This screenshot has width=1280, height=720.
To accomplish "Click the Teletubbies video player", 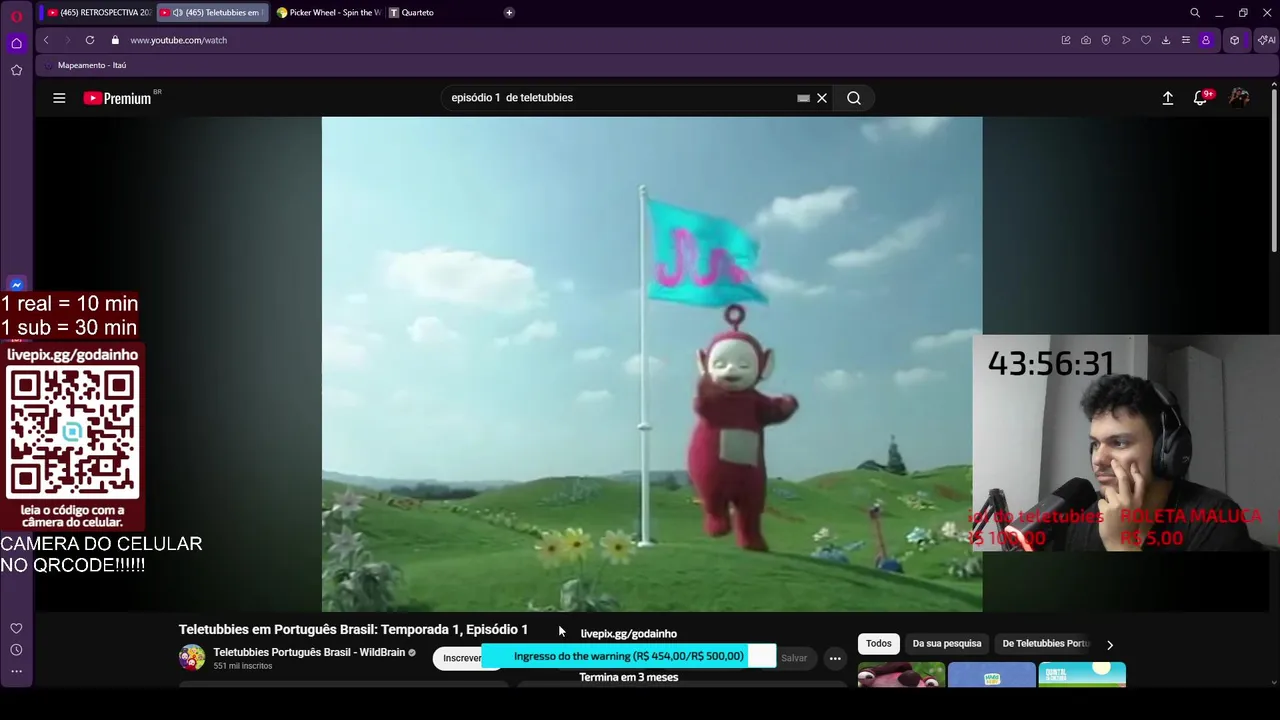I will [x=652, y=364].
